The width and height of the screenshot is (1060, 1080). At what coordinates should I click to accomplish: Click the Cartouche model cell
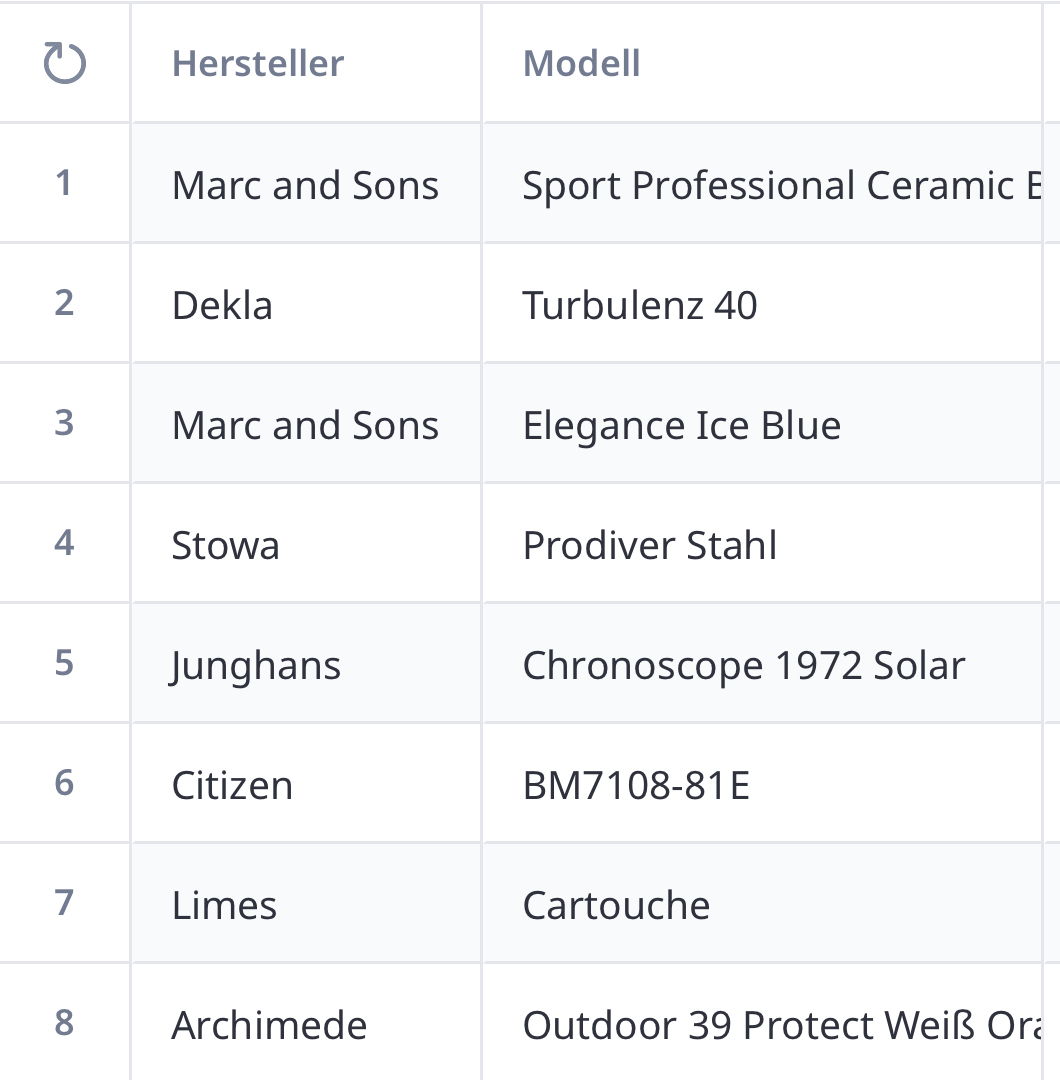[616, 905]
